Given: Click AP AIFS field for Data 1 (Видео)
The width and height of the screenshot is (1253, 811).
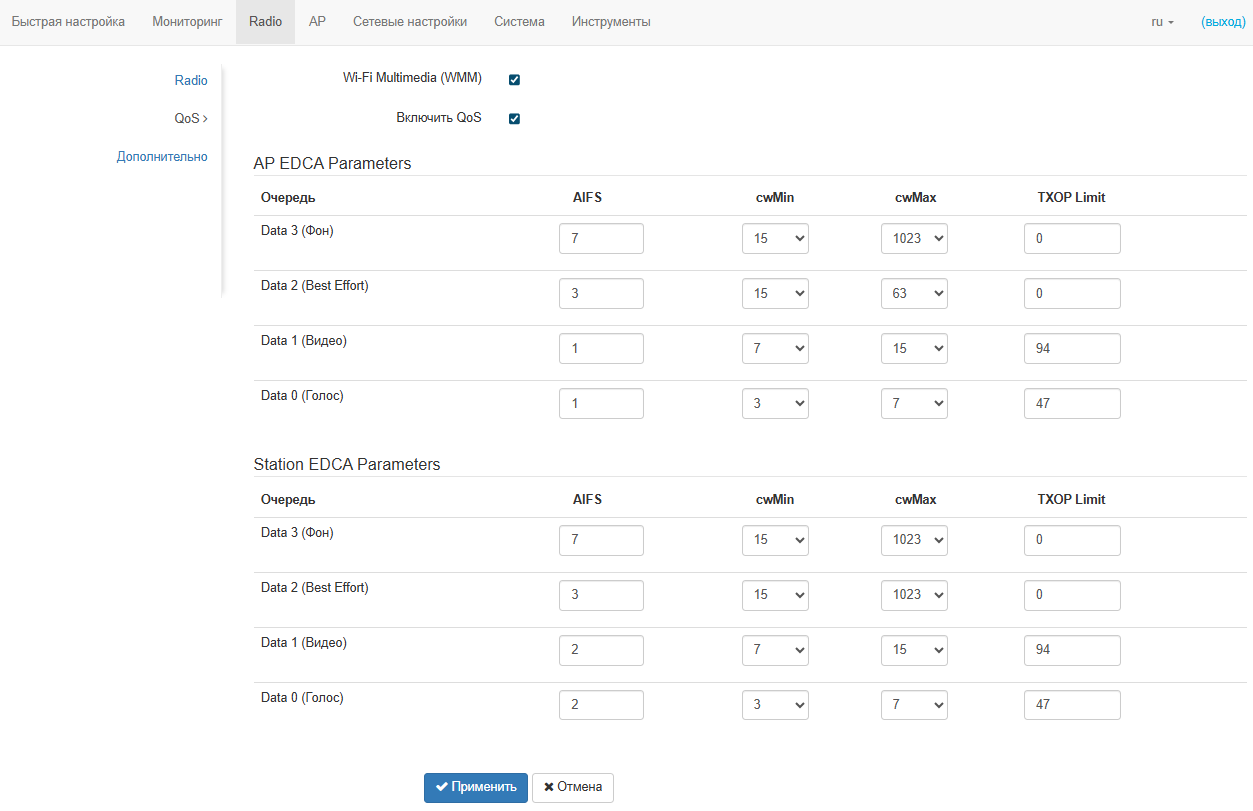Looking at the screenshot, I should coord(601,349).
